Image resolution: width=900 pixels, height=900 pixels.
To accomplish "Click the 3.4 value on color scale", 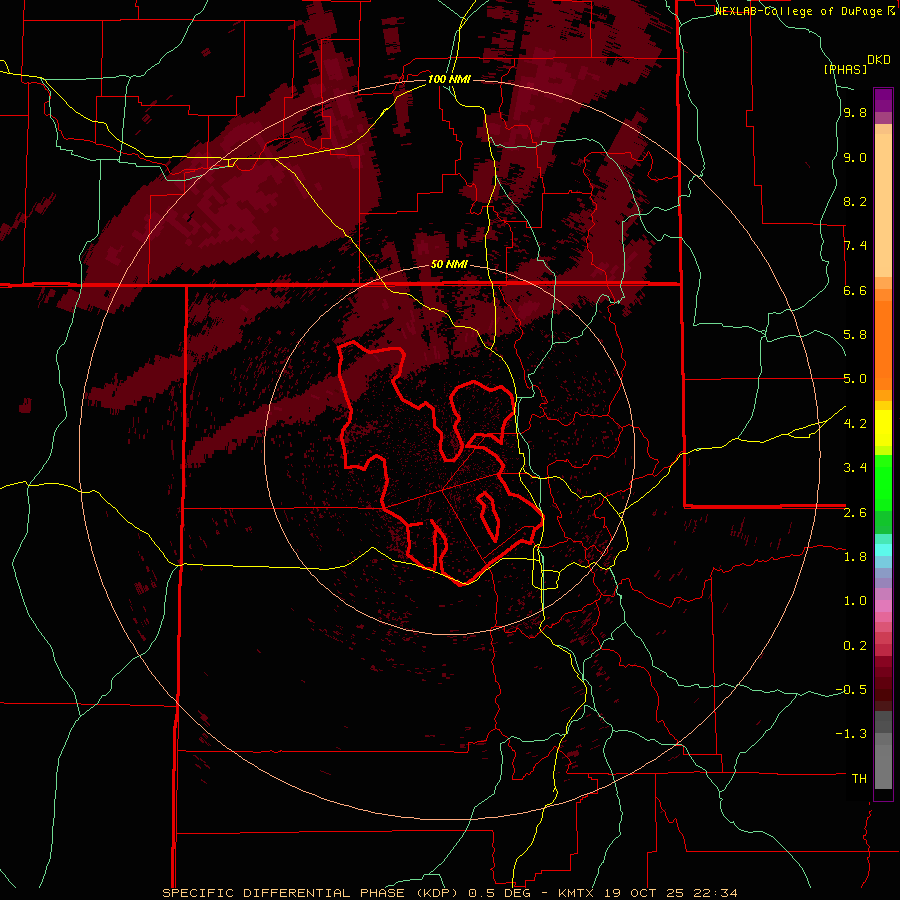I will pyautogui.click(x=855, y=468).
